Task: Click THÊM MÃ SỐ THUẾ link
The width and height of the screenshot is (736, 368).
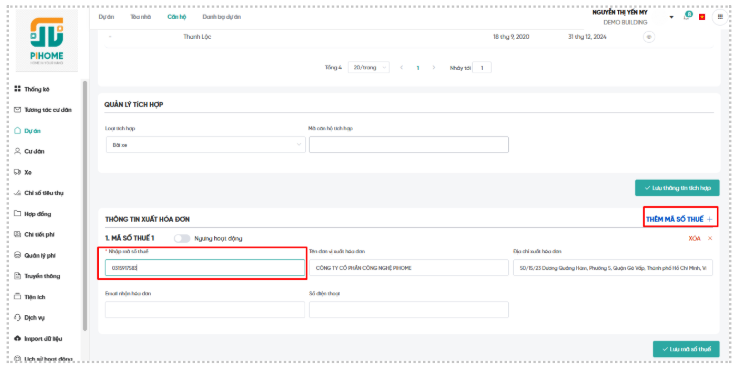Action: click(x=679, y=219)
